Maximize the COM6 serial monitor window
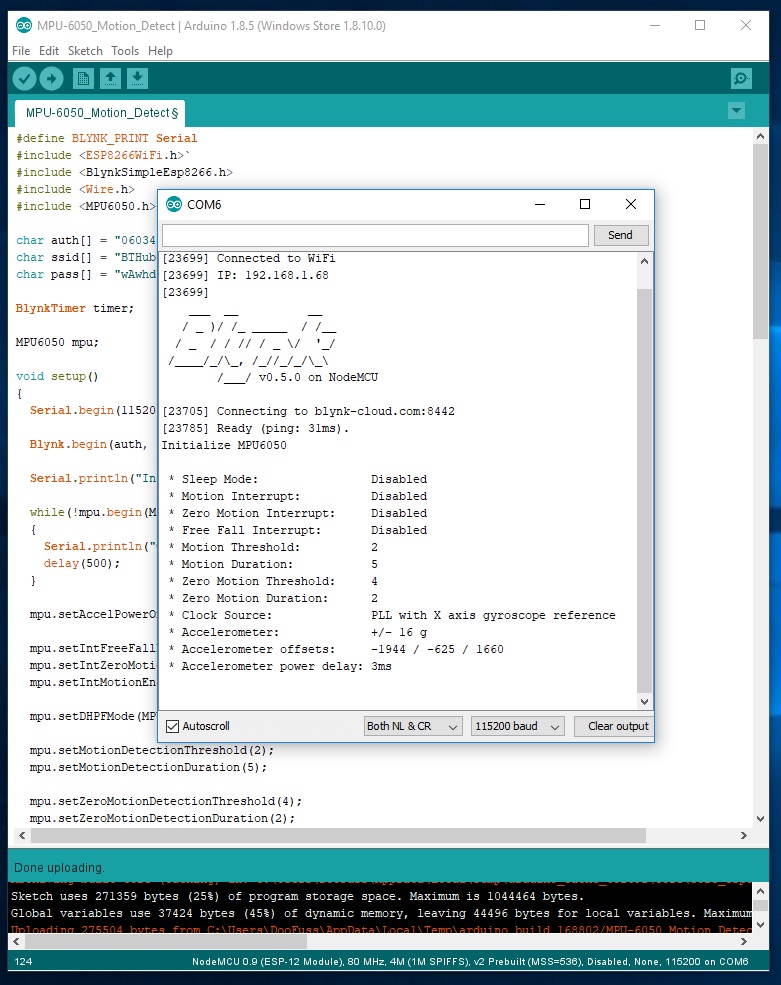 [x=585, y=204]
